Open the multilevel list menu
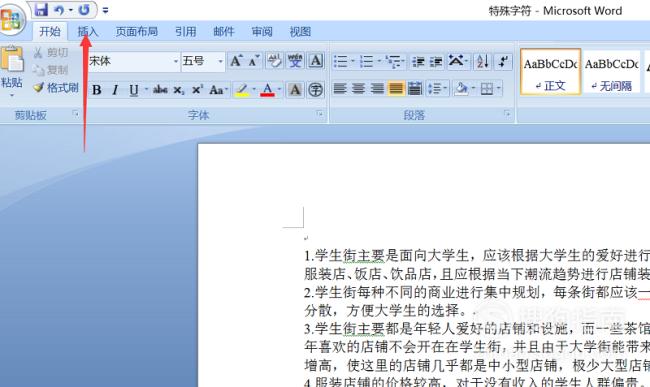650x387 pixels. (395, 62)
